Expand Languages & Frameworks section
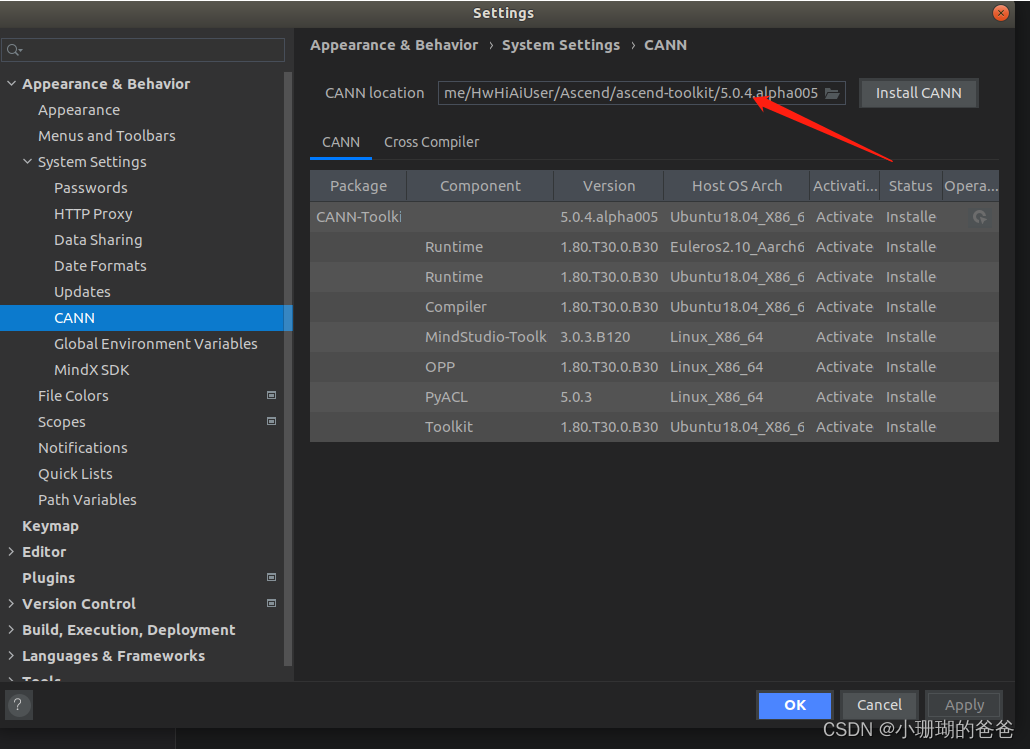Screen dimensions: 1030x749 pos(11,656)
